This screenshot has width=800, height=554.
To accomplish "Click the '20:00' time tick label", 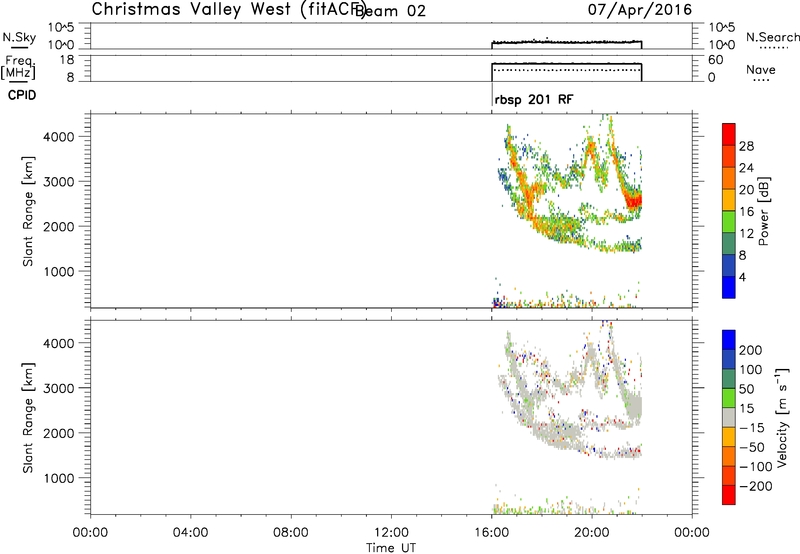I will pyautogui.click(x=591, y=533).
